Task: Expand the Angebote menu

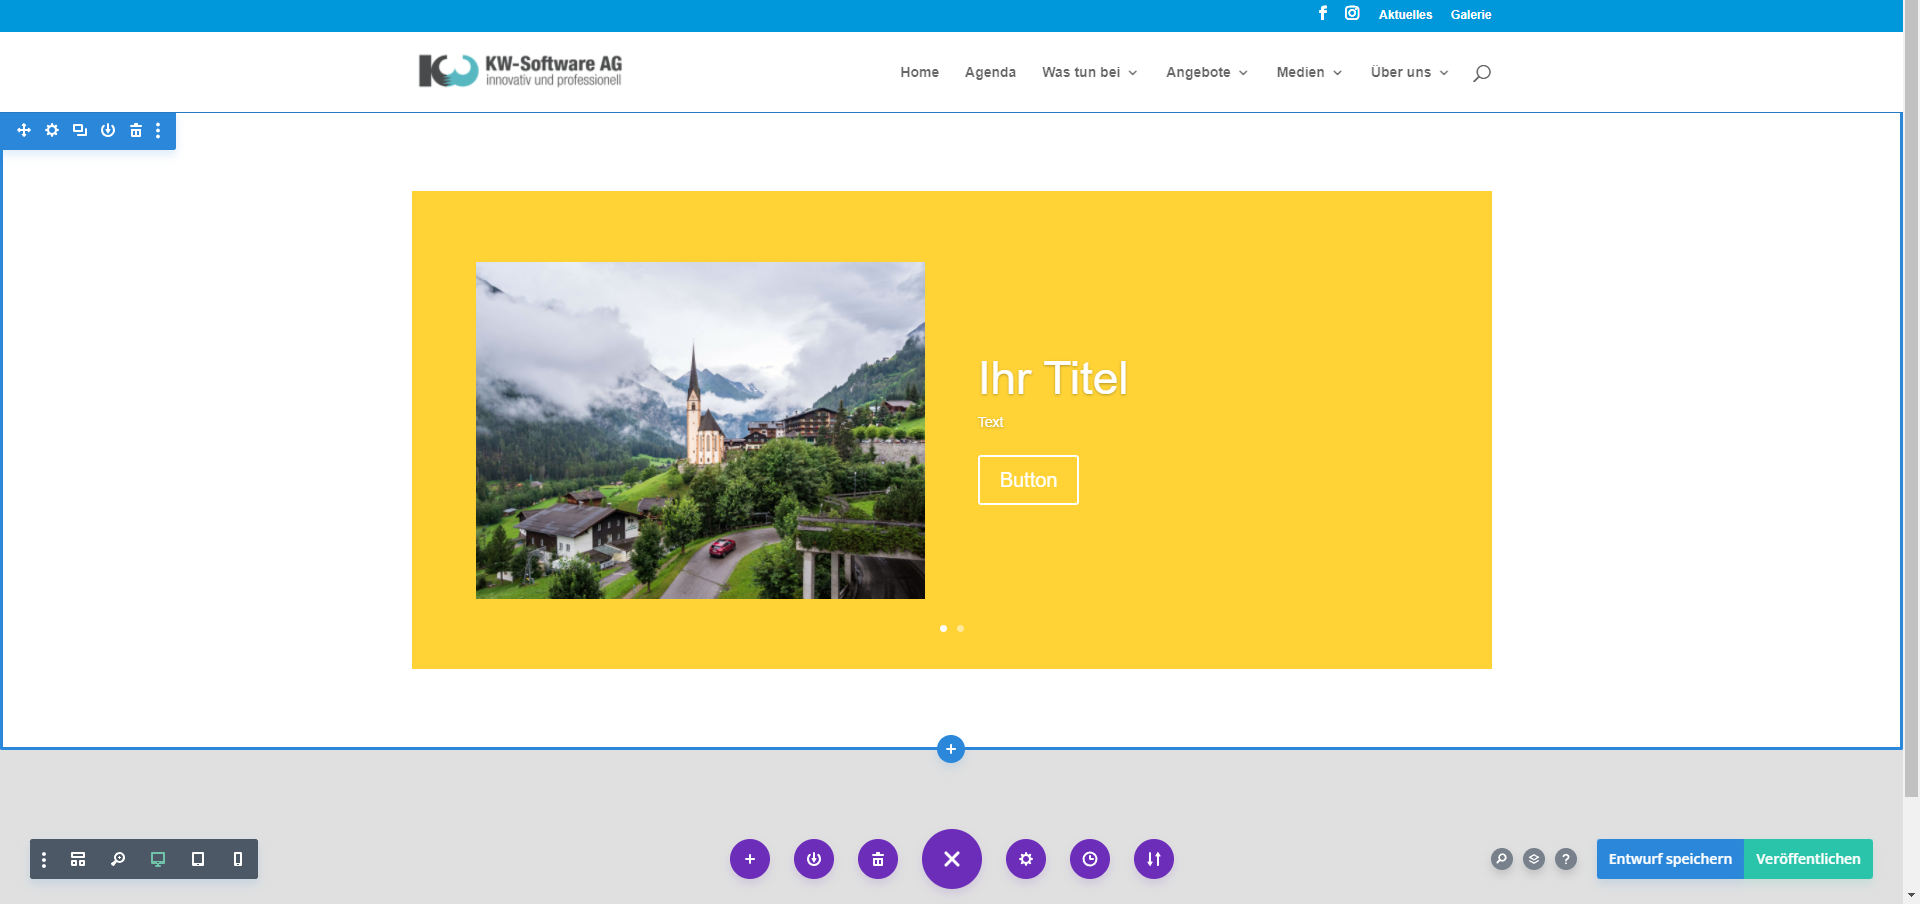Action: tap(1206, 72)
